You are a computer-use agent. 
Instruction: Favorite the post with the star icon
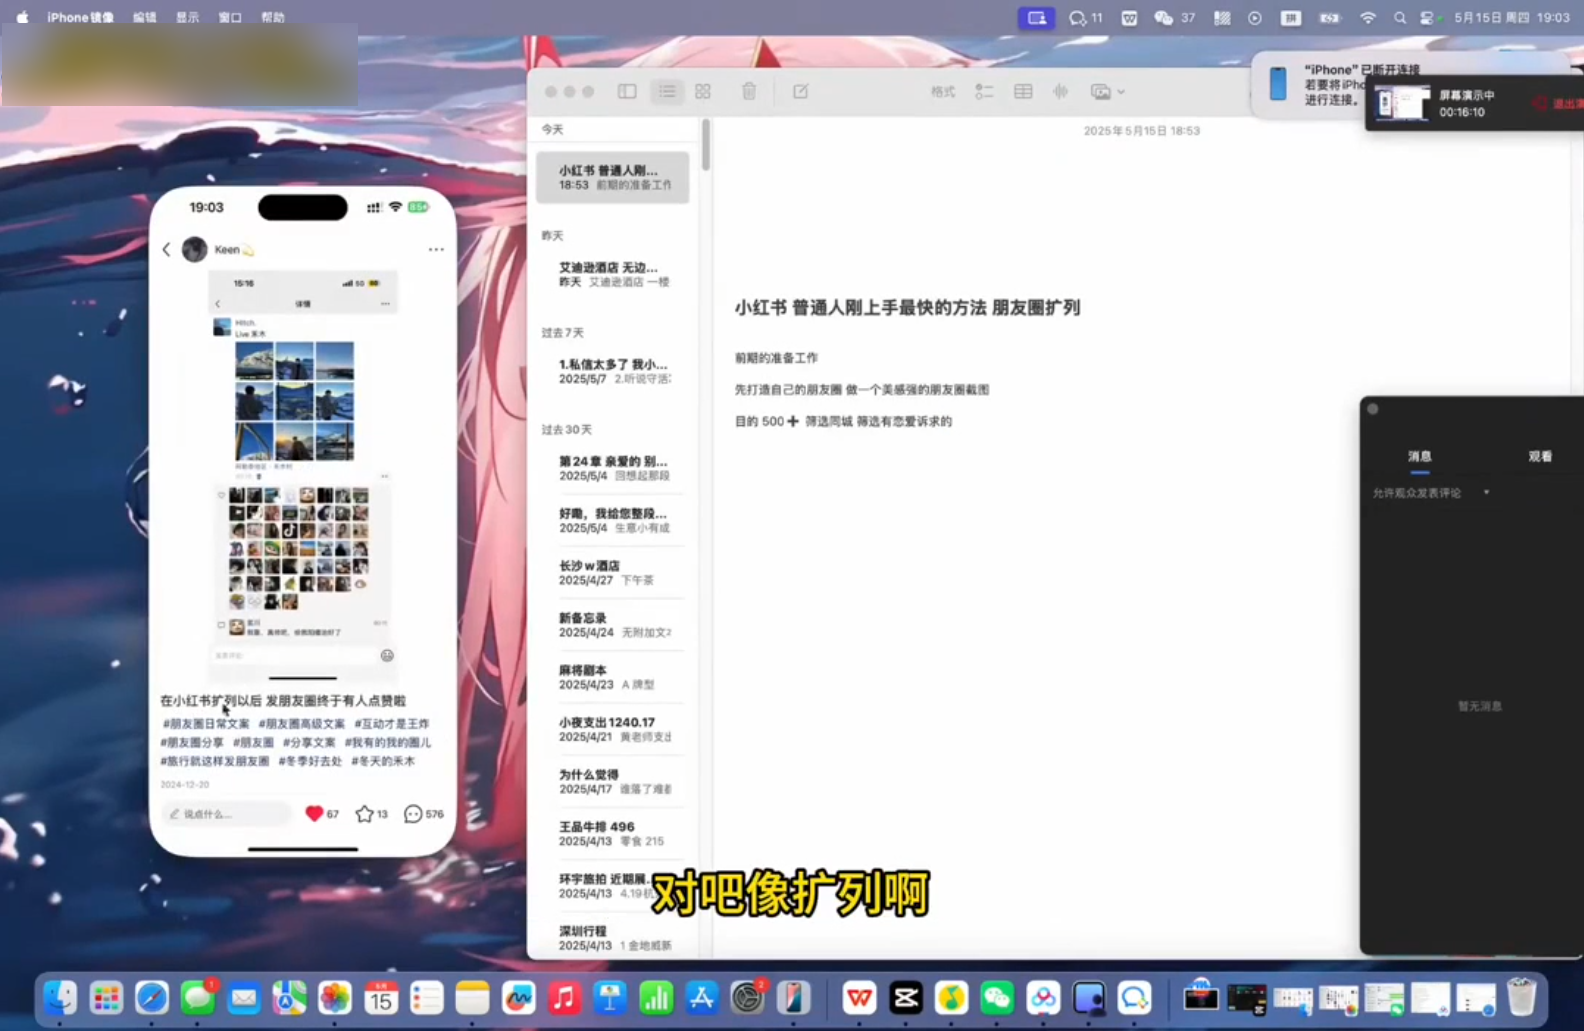pos(365,814)
